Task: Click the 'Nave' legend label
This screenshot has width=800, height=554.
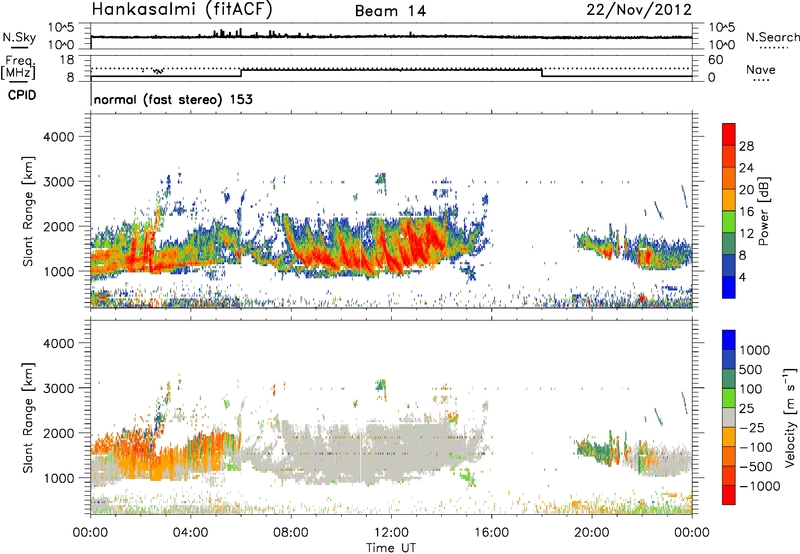Action: coord(761,69)
